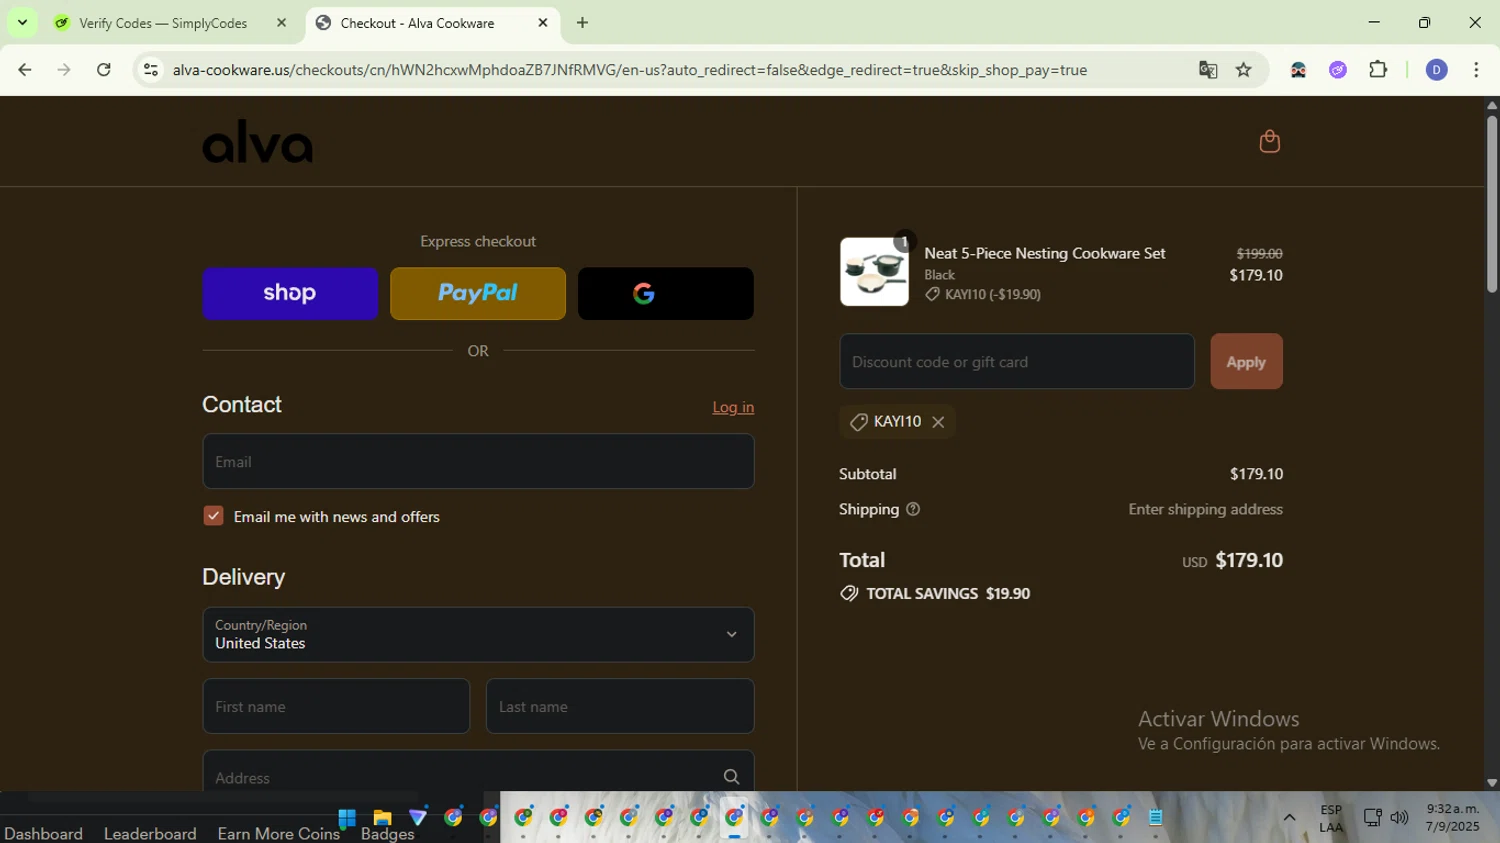Open the Chrome profile D avatar
The height and width of the screenshot is (843, 1500).
(x=1437, y=70)
